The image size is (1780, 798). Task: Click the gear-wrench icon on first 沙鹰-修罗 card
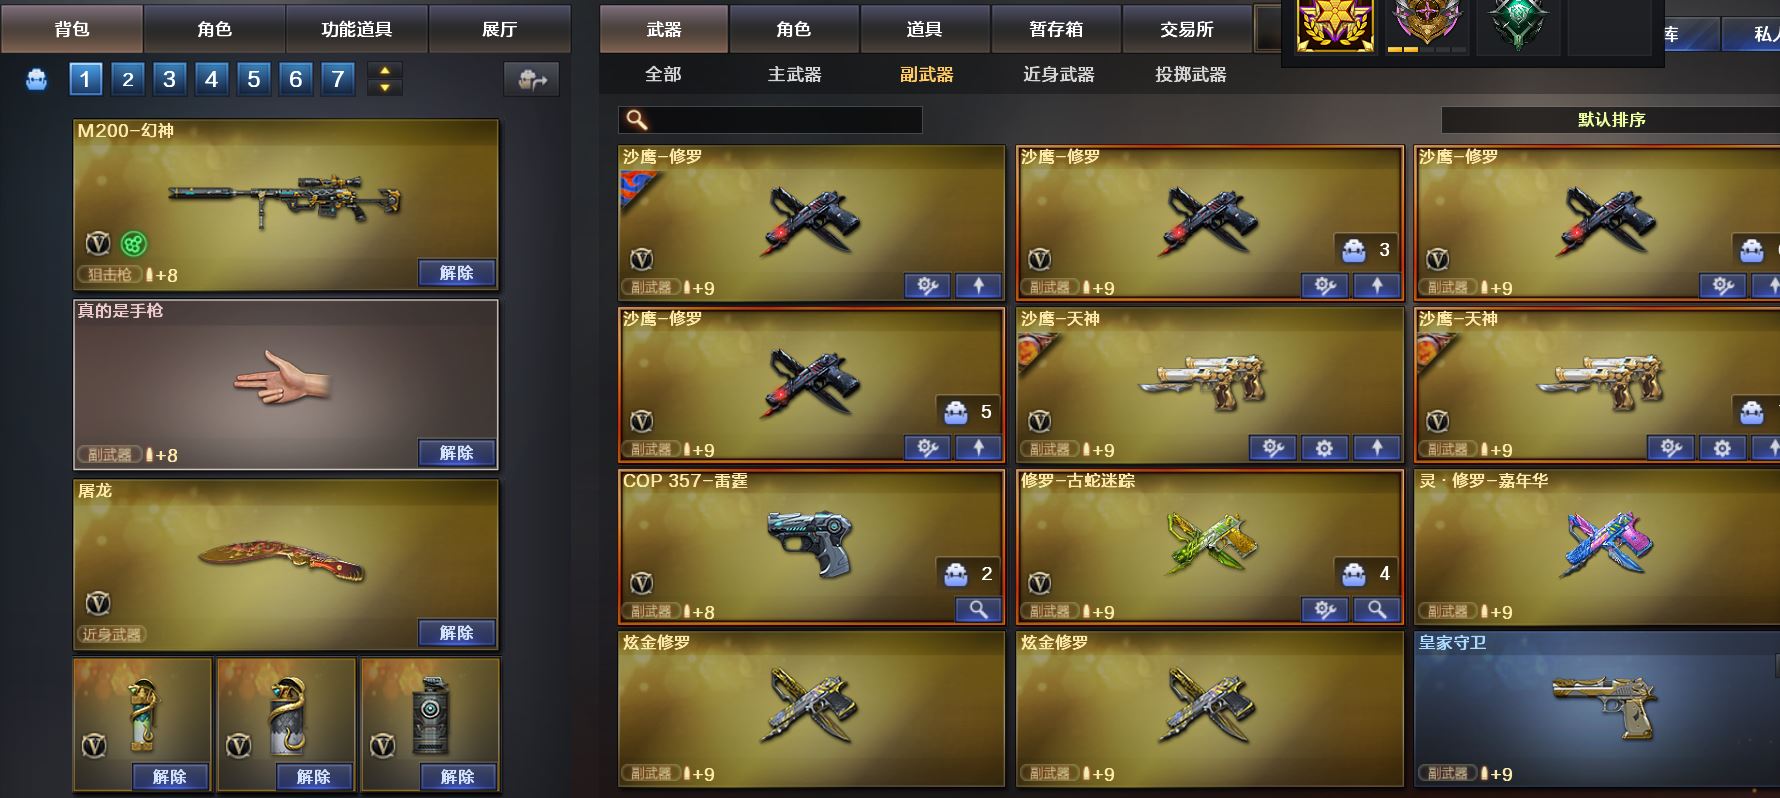[927, 286]
